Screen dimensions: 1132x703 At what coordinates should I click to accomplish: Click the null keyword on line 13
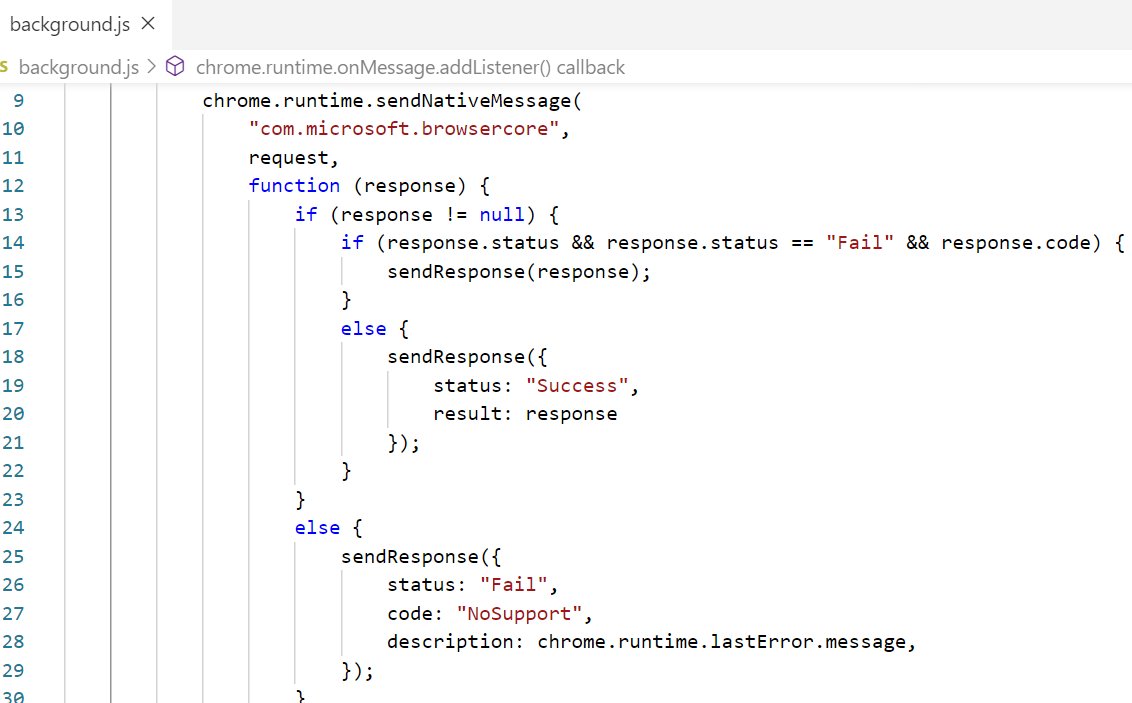pos(501,214)
